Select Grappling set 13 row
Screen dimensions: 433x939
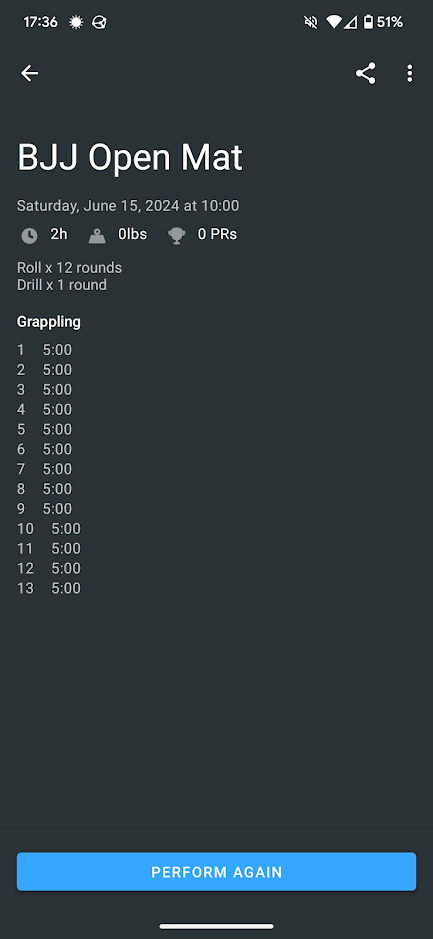tap(49, 588)
